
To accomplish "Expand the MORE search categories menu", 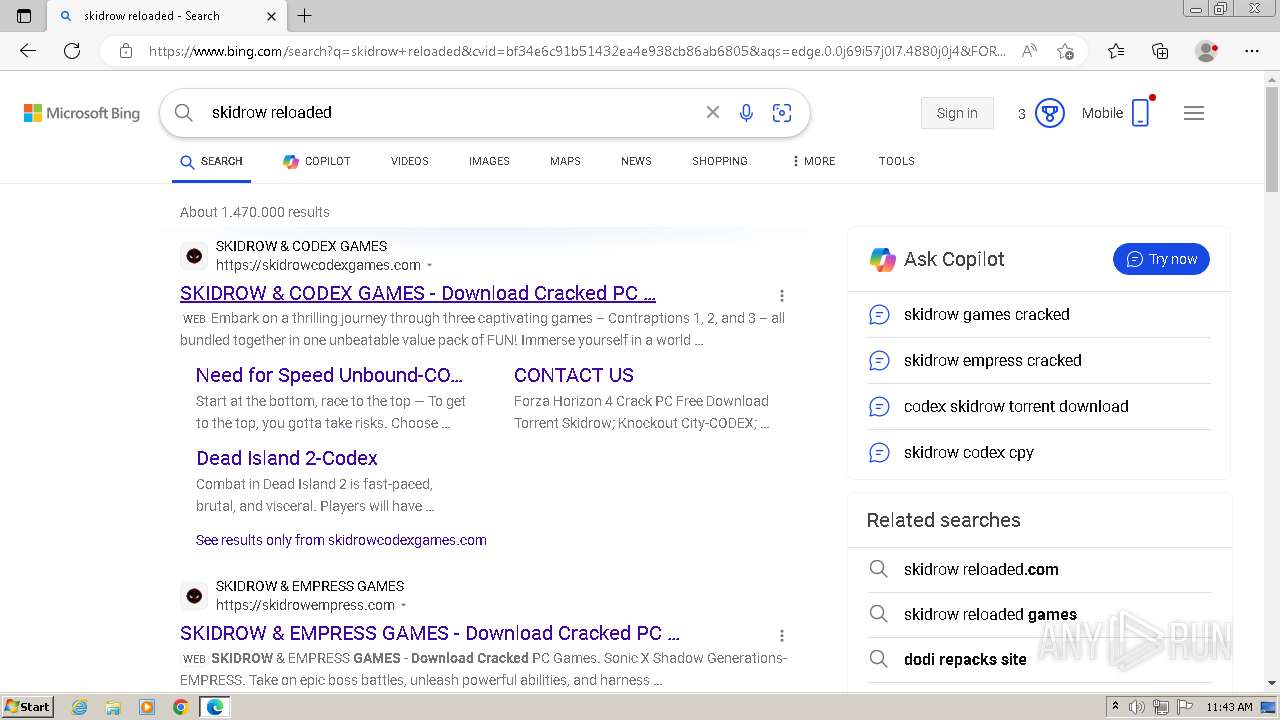I will [813, 161].
